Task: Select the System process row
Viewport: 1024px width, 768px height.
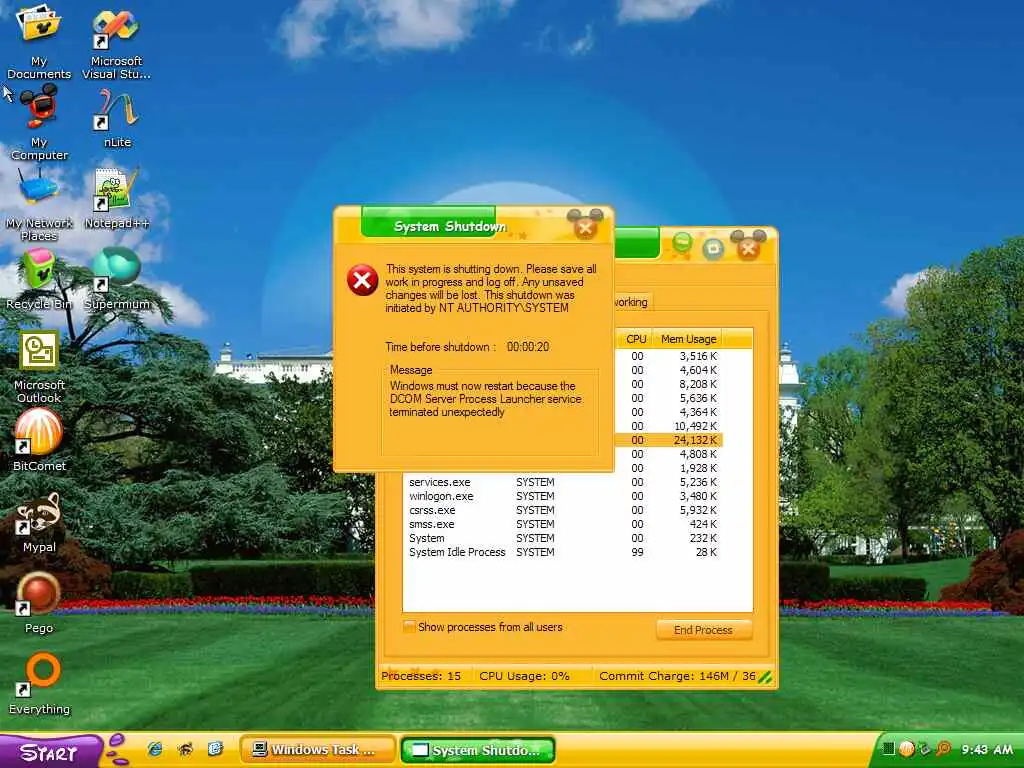Action: 562,538
